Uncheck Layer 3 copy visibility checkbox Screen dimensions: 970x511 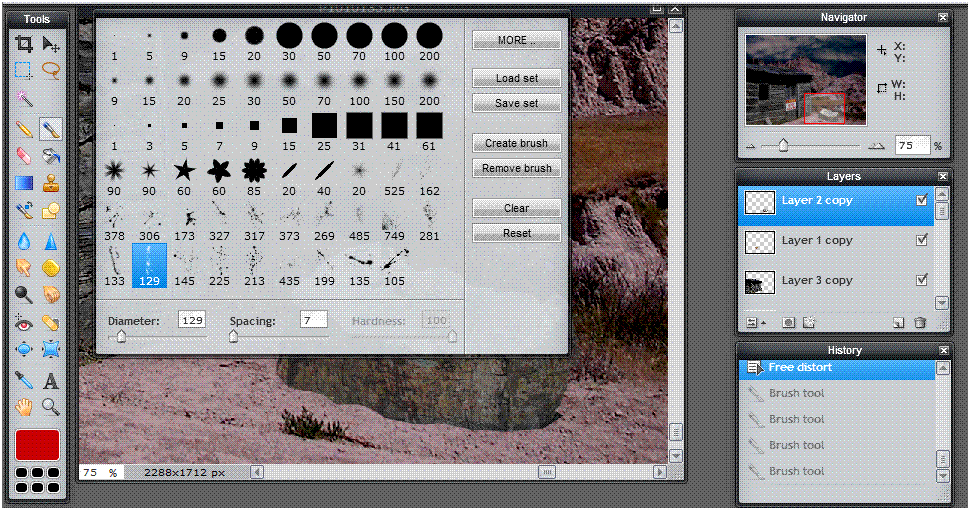point(922,280)
